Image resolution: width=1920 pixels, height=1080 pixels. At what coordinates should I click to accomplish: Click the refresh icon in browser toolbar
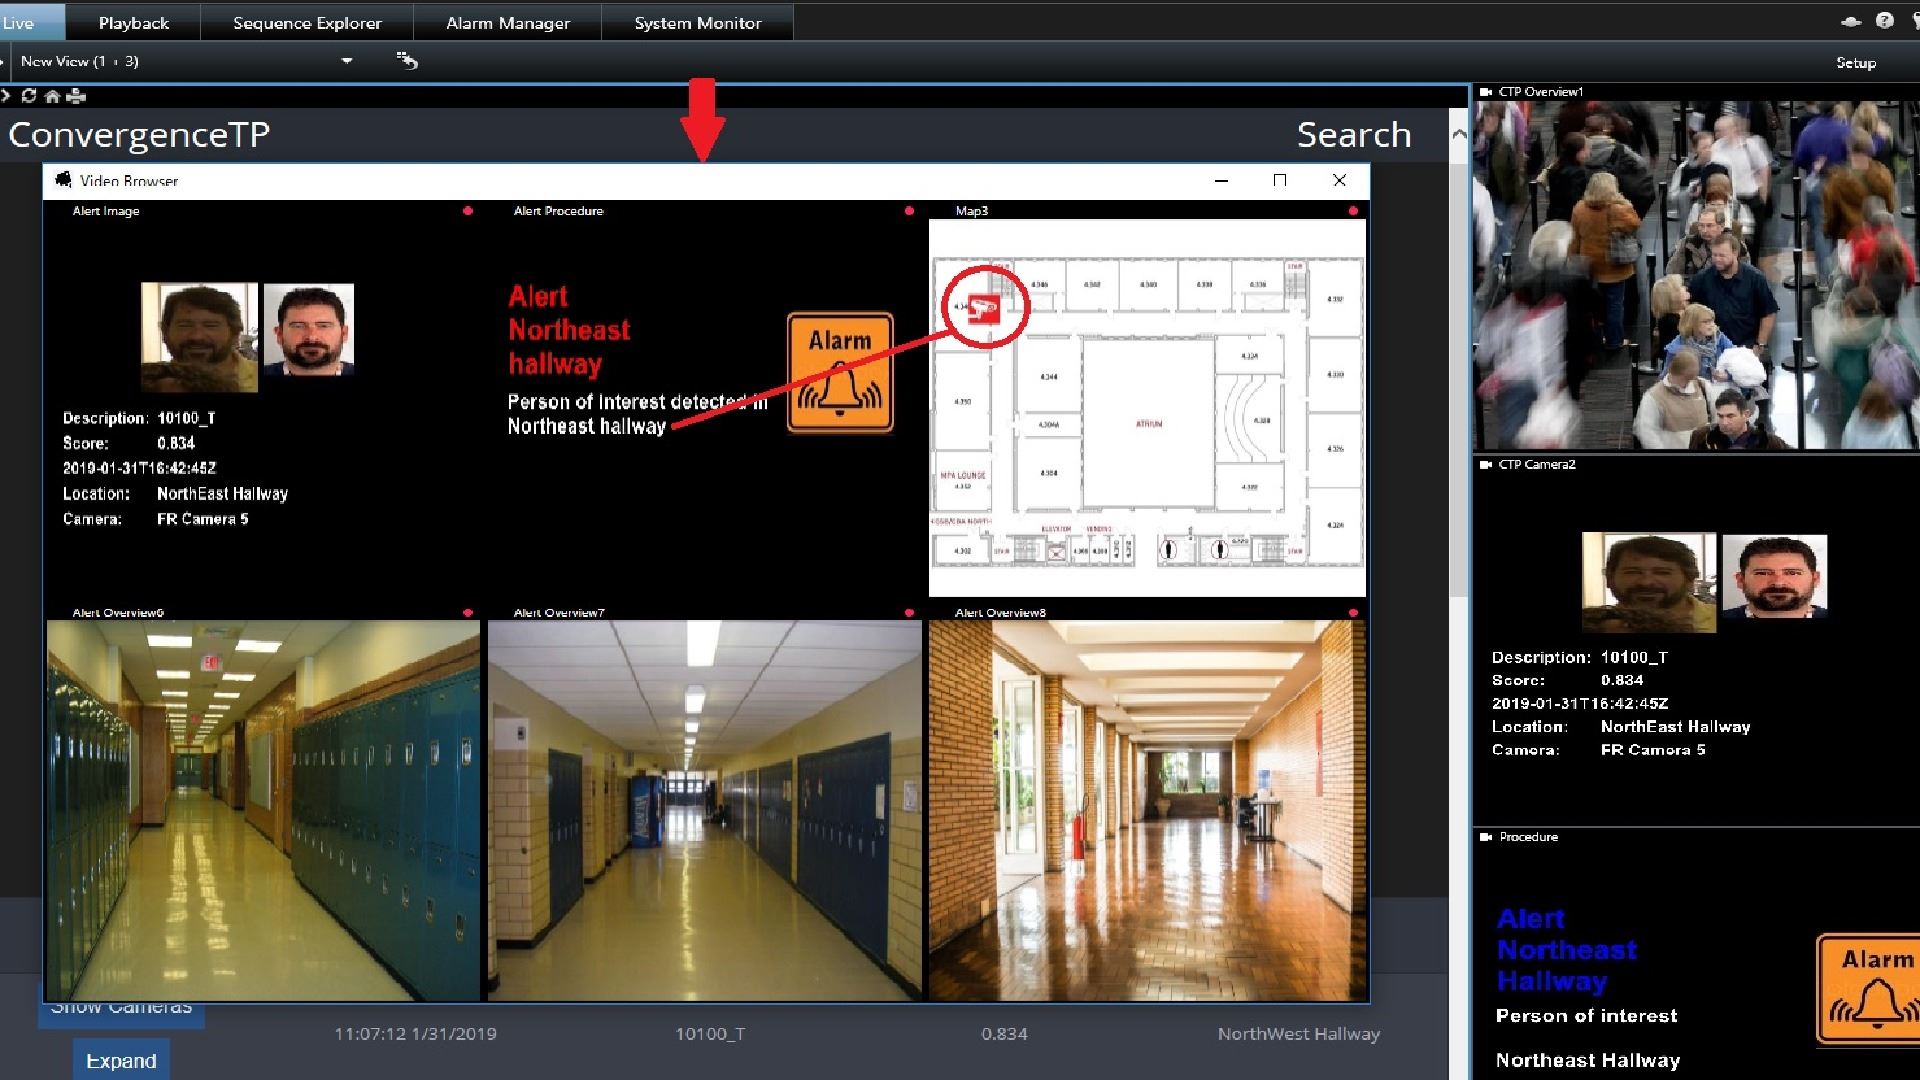tap(29, 96)
